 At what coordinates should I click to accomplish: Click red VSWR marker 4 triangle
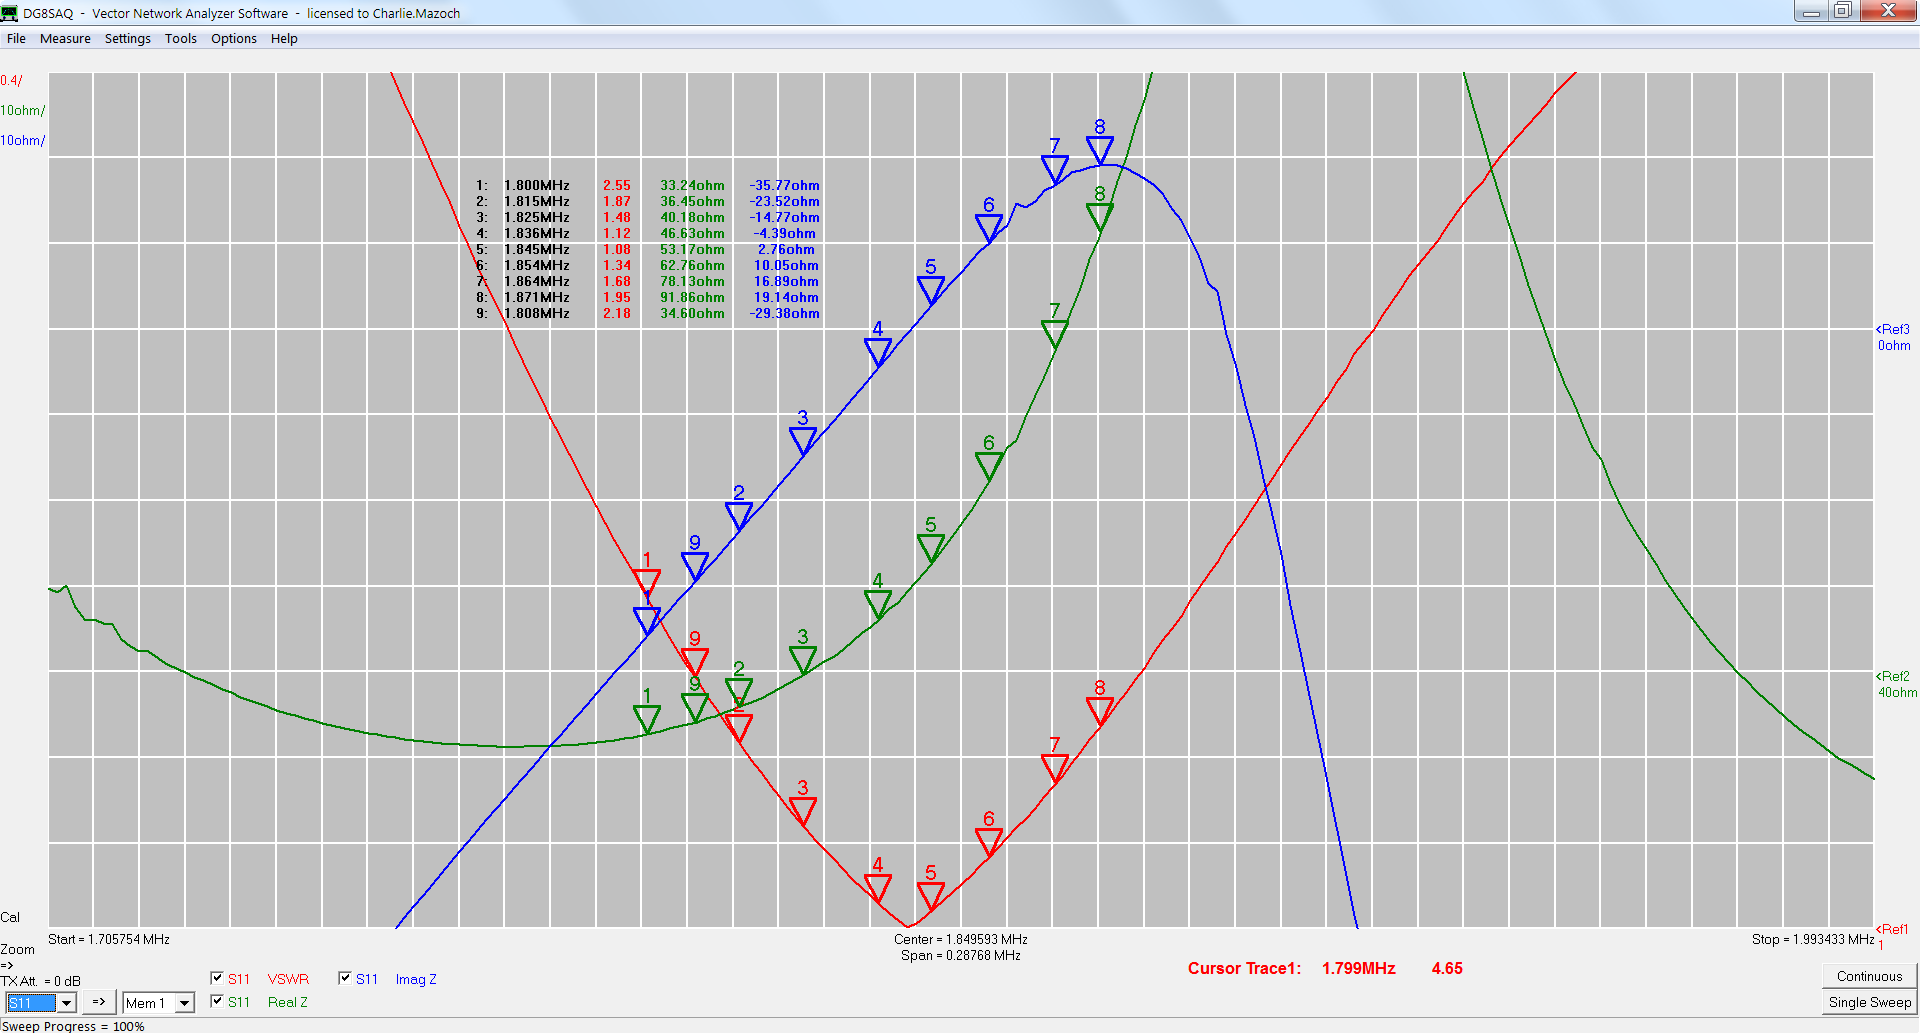pyautogui.click(x=877, y=886)
